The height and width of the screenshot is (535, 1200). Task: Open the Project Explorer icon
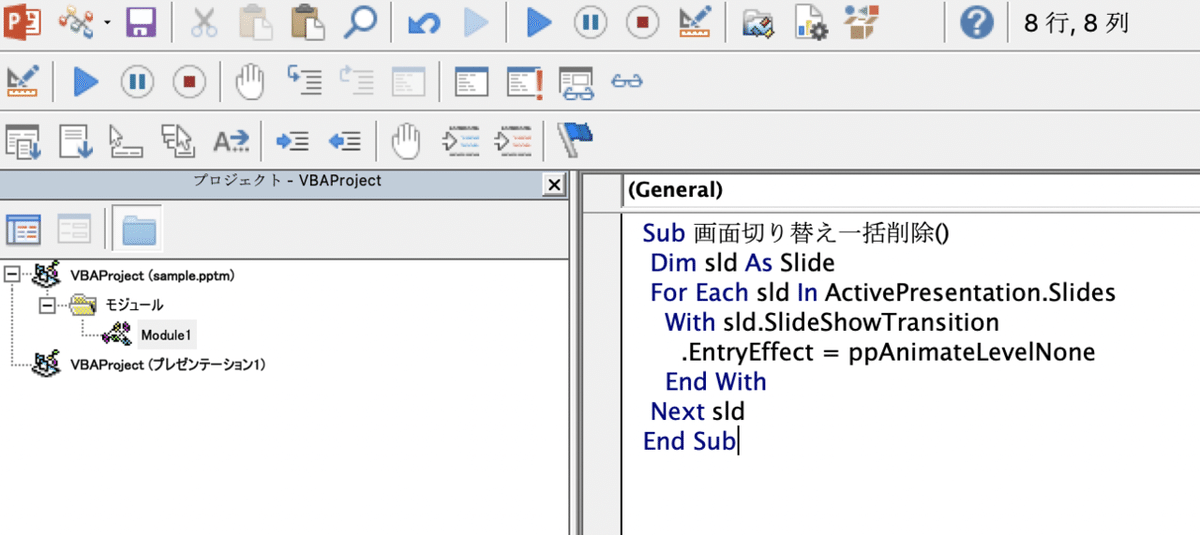[x=760, y=22]
